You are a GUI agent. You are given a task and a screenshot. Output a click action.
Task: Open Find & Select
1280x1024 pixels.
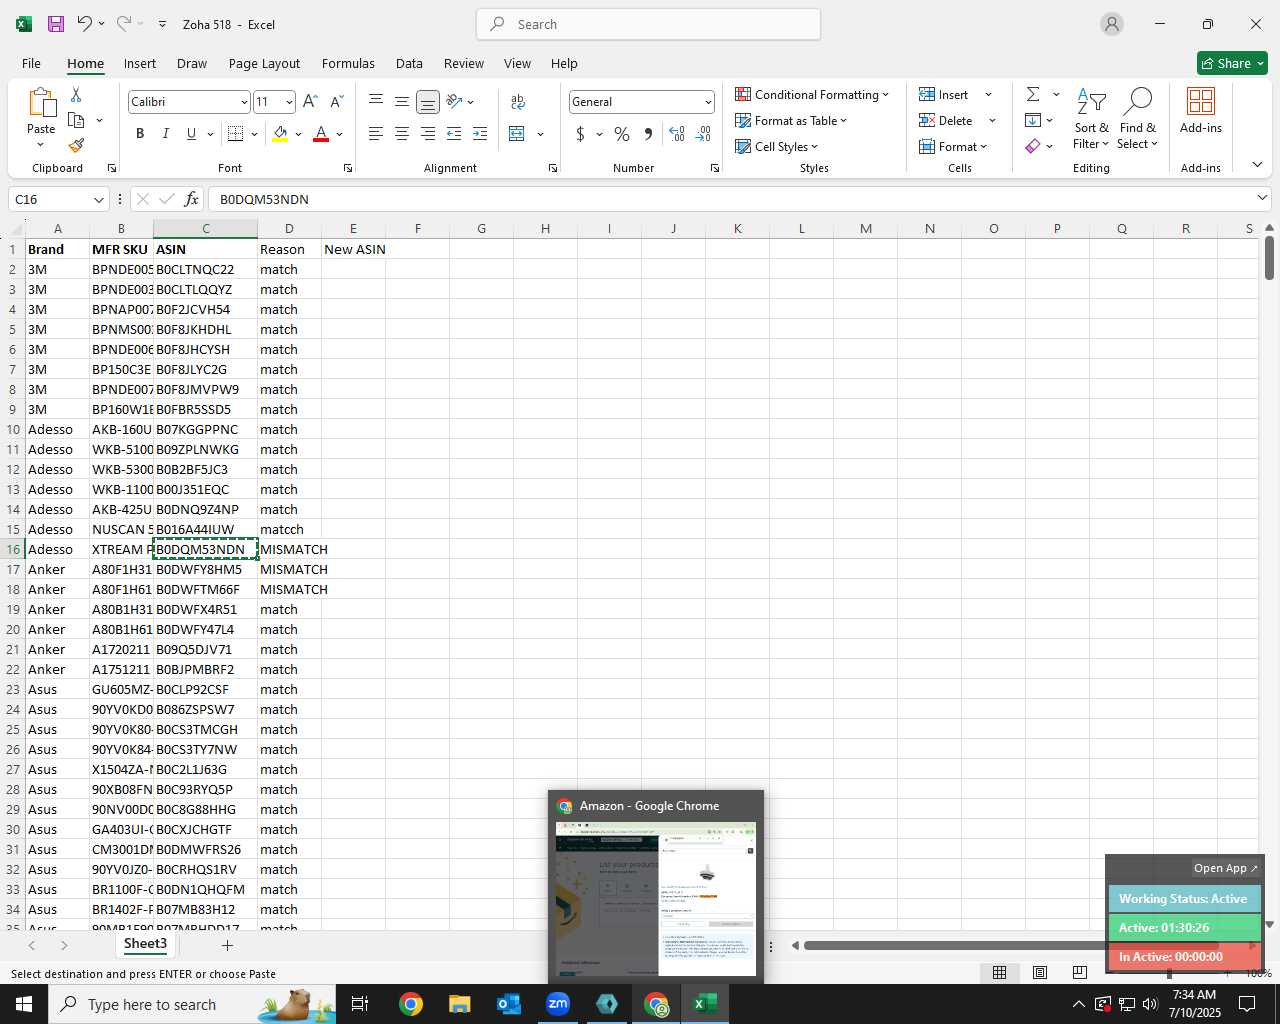(1138, 119)
